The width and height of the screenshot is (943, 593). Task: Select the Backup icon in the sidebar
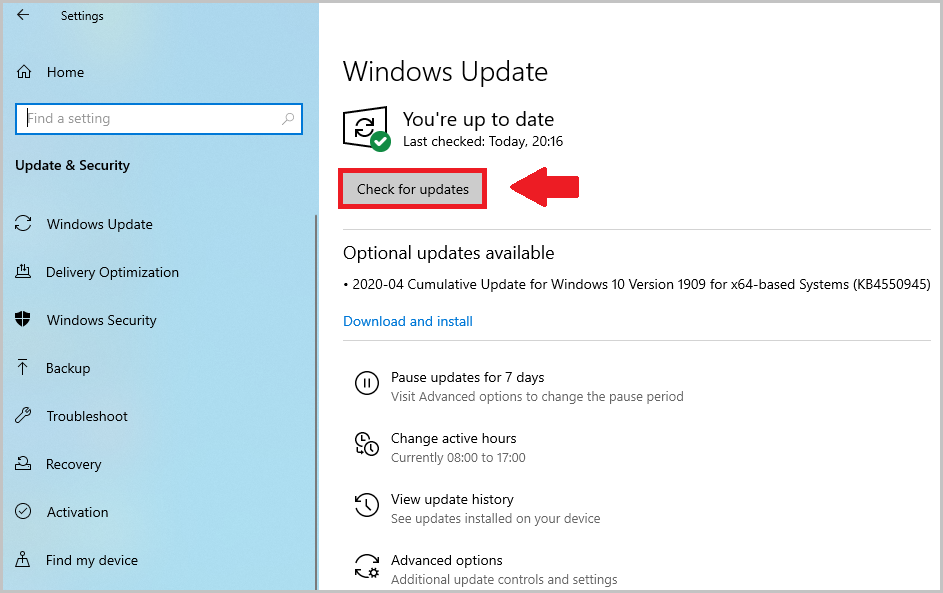click(x=23, y=368)
